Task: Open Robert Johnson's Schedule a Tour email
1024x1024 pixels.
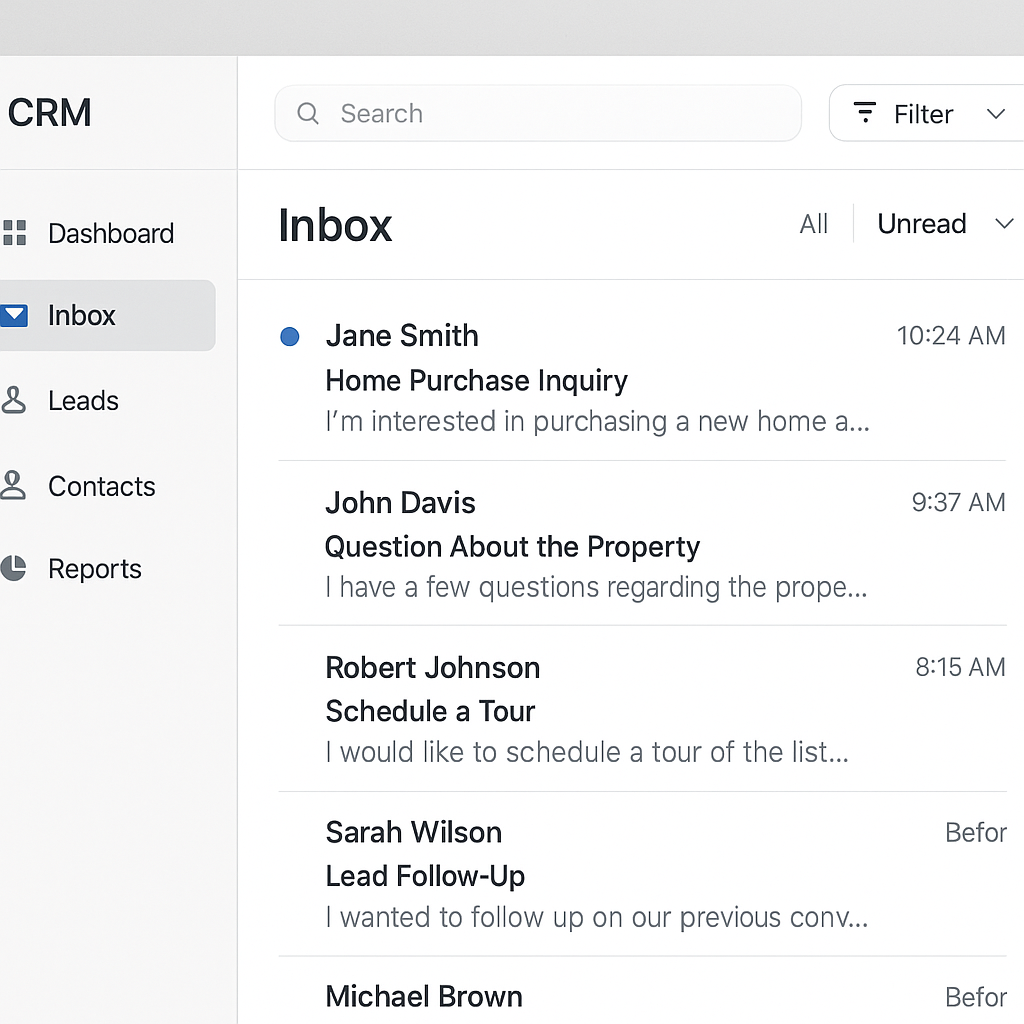Action: click(x=430, y=712)
